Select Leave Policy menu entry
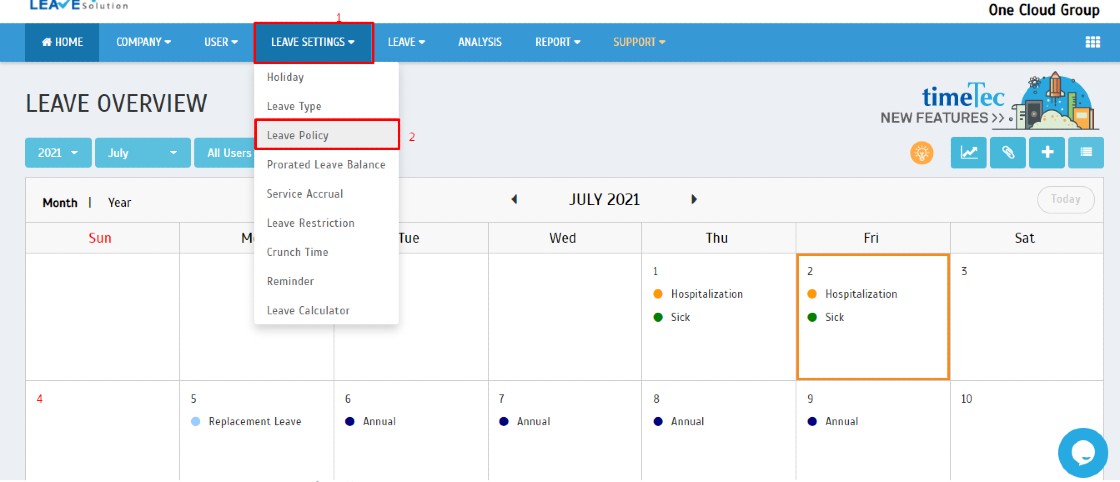The height and width of the screenshot is (482, 1120). pos(326,135)
